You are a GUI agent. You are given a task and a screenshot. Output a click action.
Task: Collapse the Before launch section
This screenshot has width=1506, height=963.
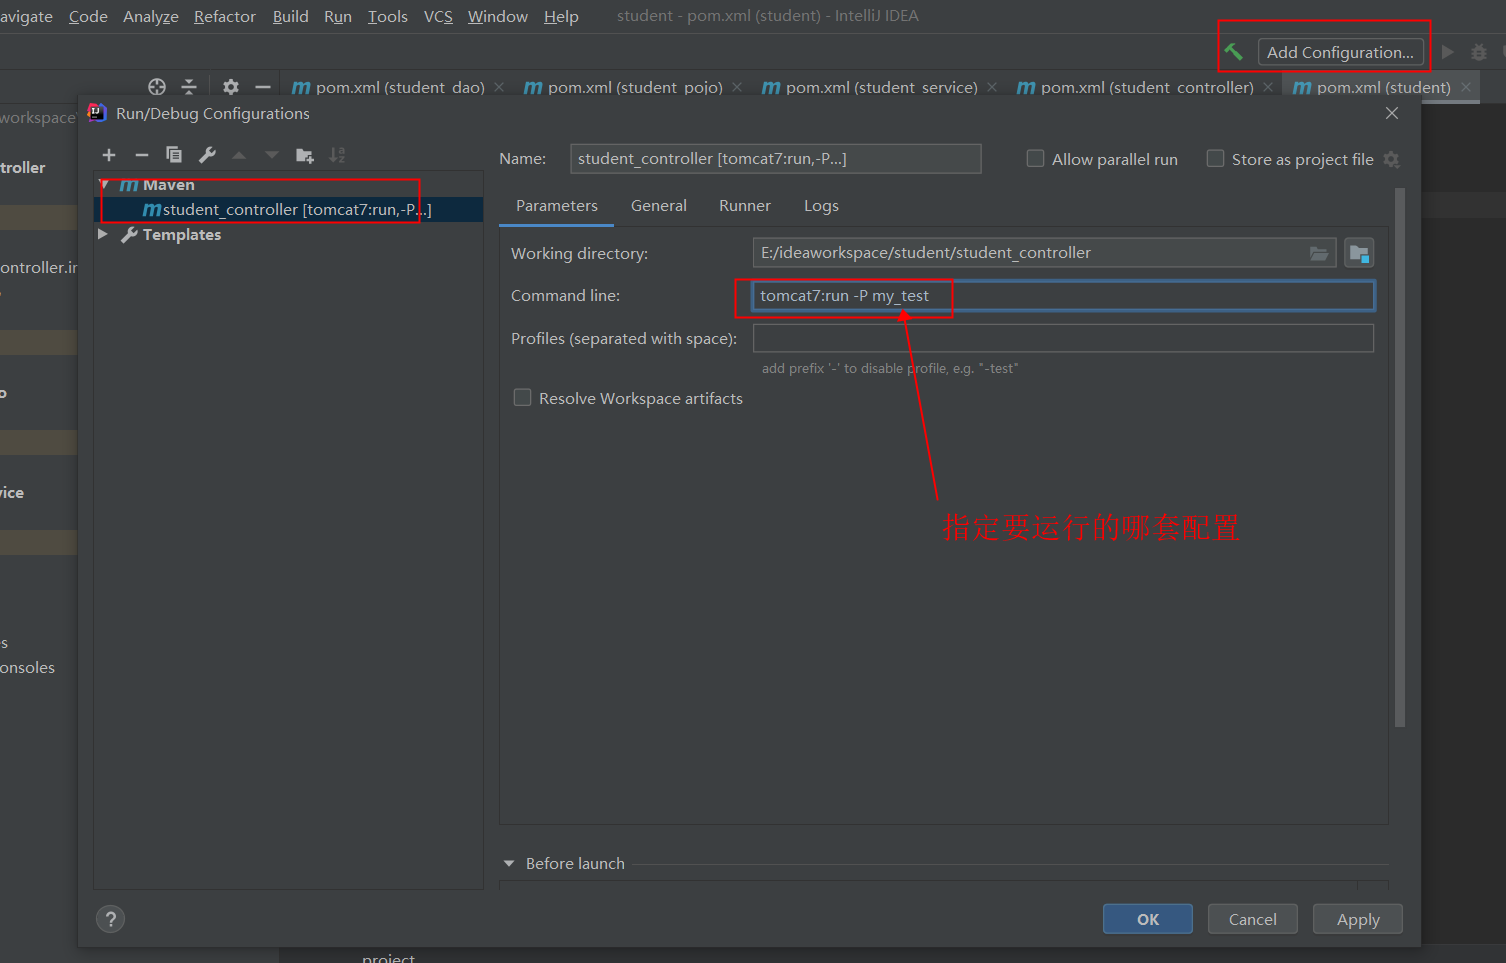coord(509,863)
